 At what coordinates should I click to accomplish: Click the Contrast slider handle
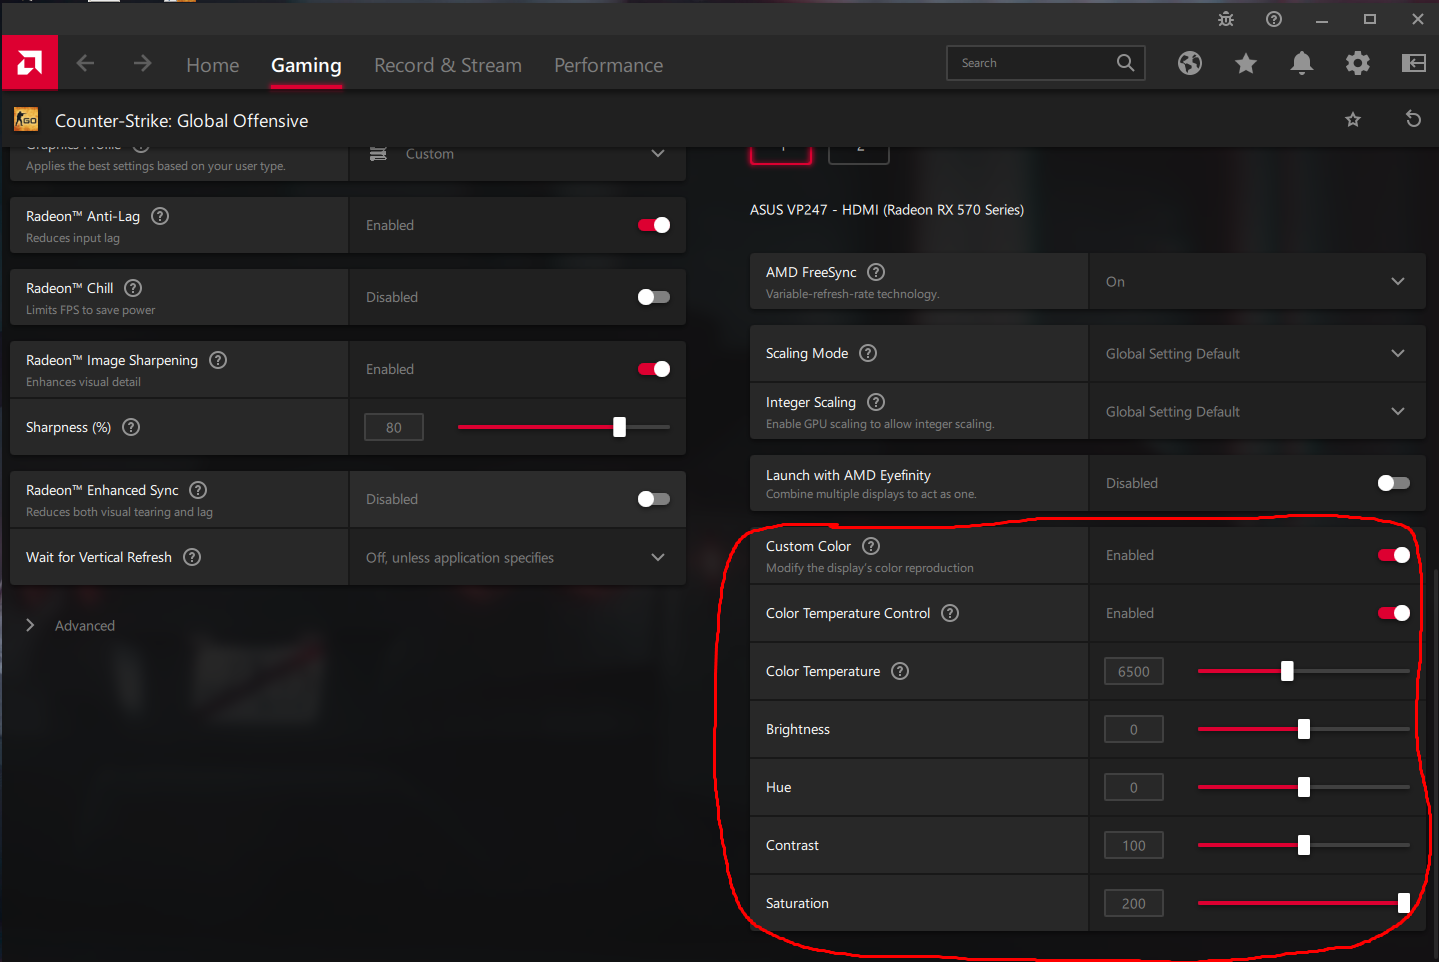[x=1304, y=845]
